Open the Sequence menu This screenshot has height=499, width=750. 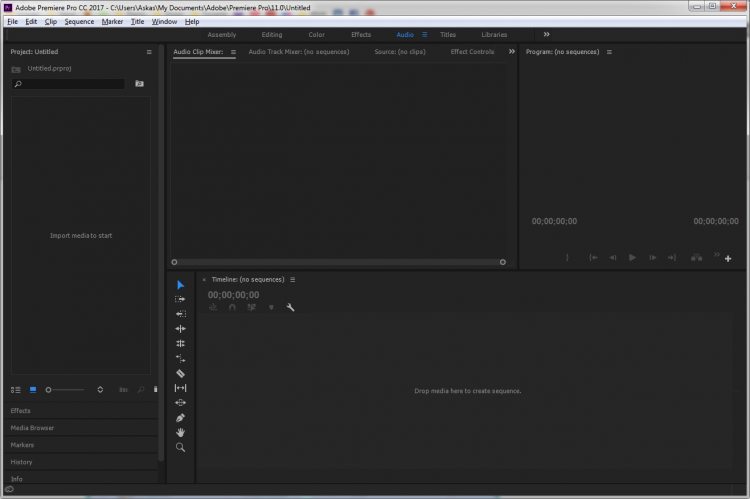click(79, 21)
